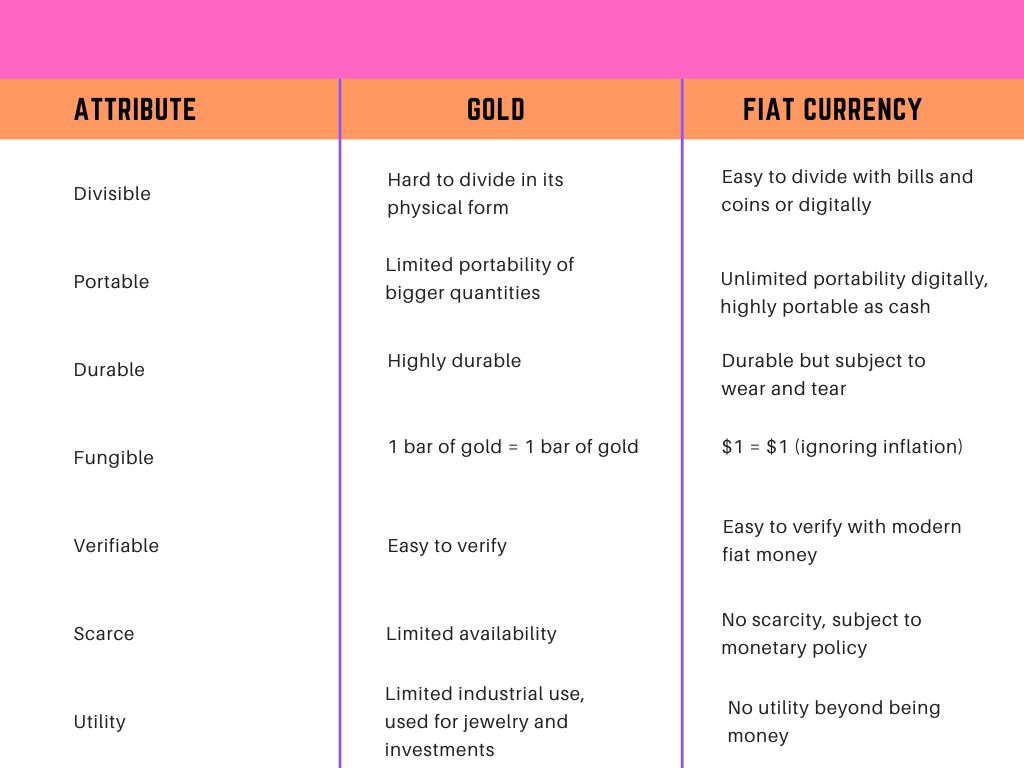Click 'Hard to divide in its physical form' text

click(x=475, y=193)
